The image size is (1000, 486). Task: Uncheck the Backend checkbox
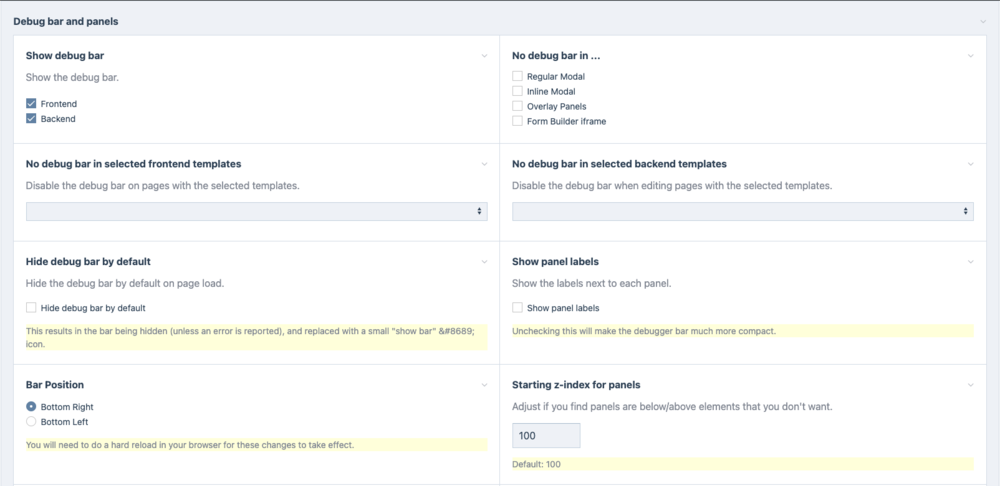click(x=32, y=119)
